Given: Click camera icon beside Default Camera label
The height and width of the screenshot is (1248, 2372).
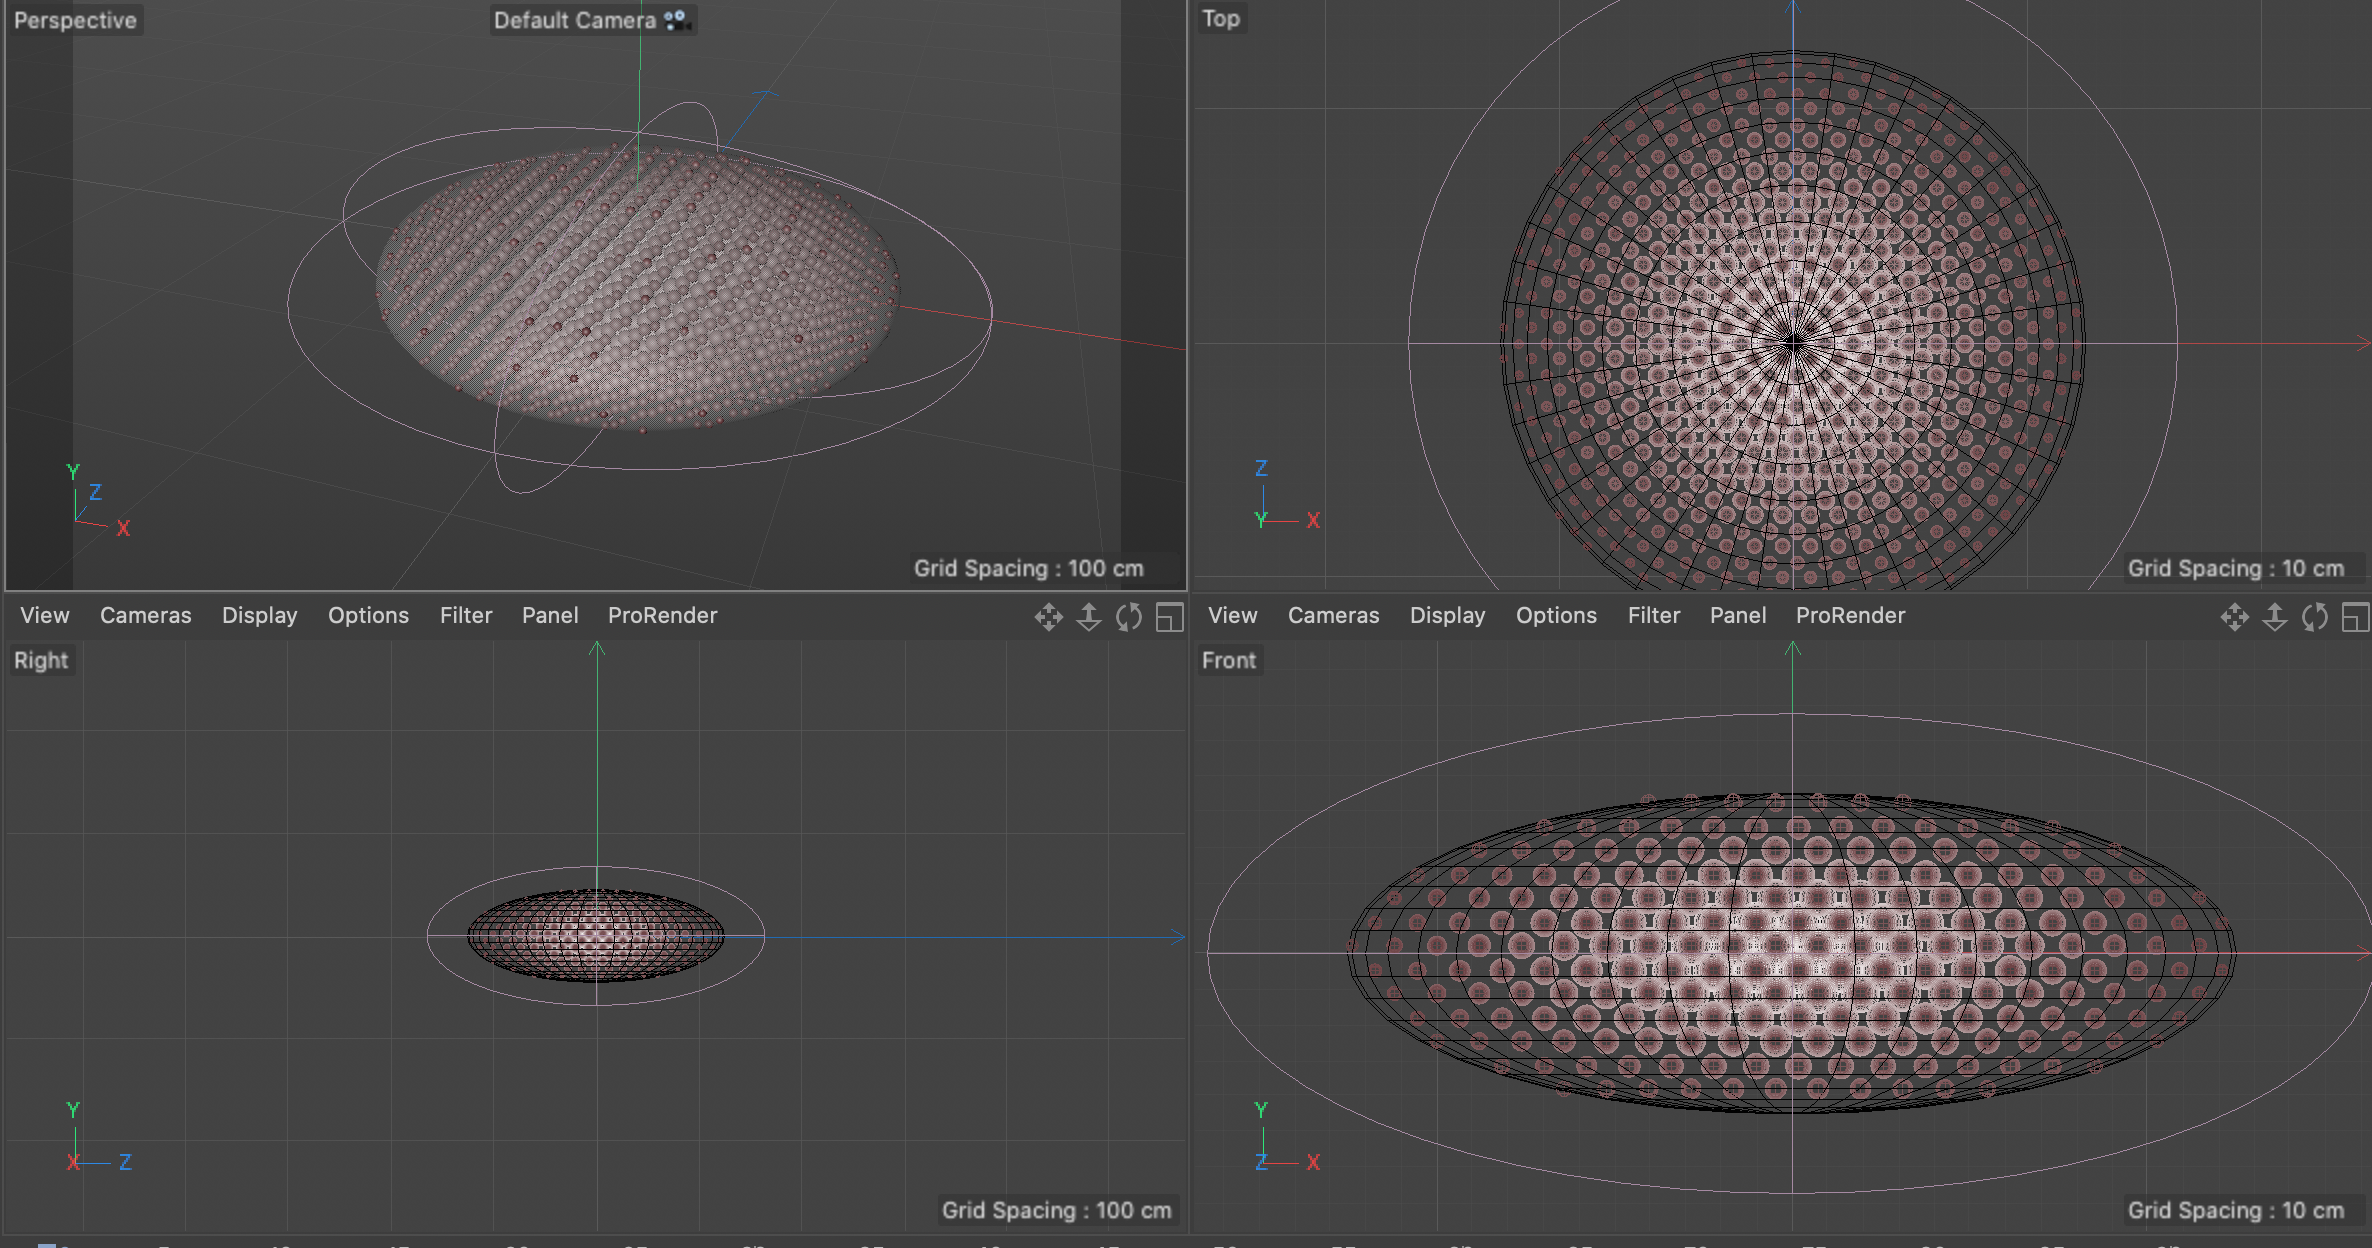Looking at the screenshot, I should point(676,20).
